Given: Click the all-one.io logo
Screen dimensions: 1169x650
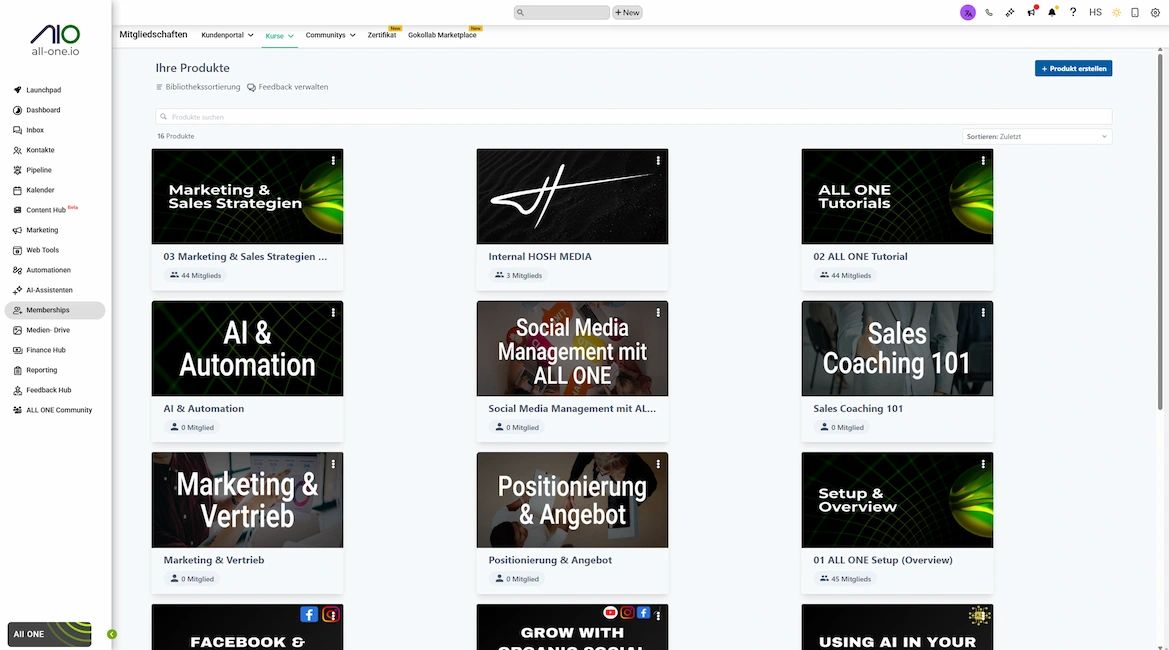Looking at the screenshot, I should 55,40.
